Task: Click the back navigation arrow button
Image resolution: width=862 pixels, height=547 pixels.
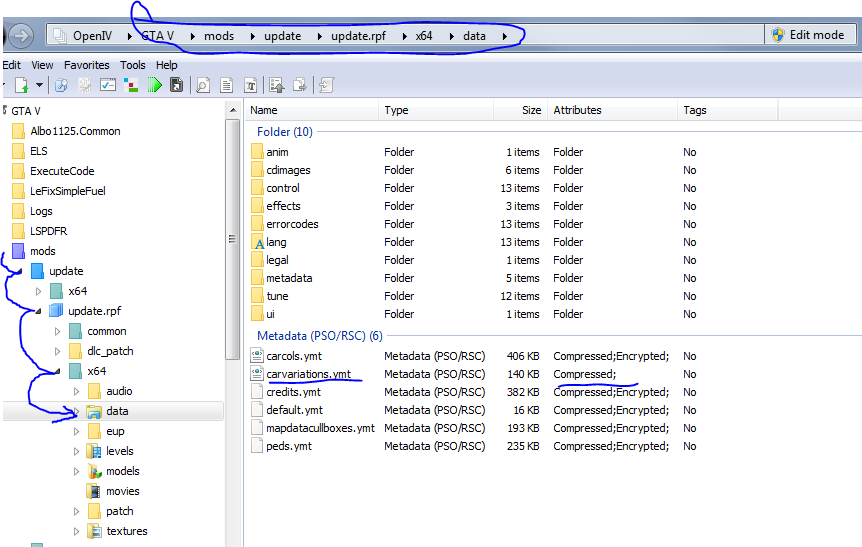Action: pos(21,36)
